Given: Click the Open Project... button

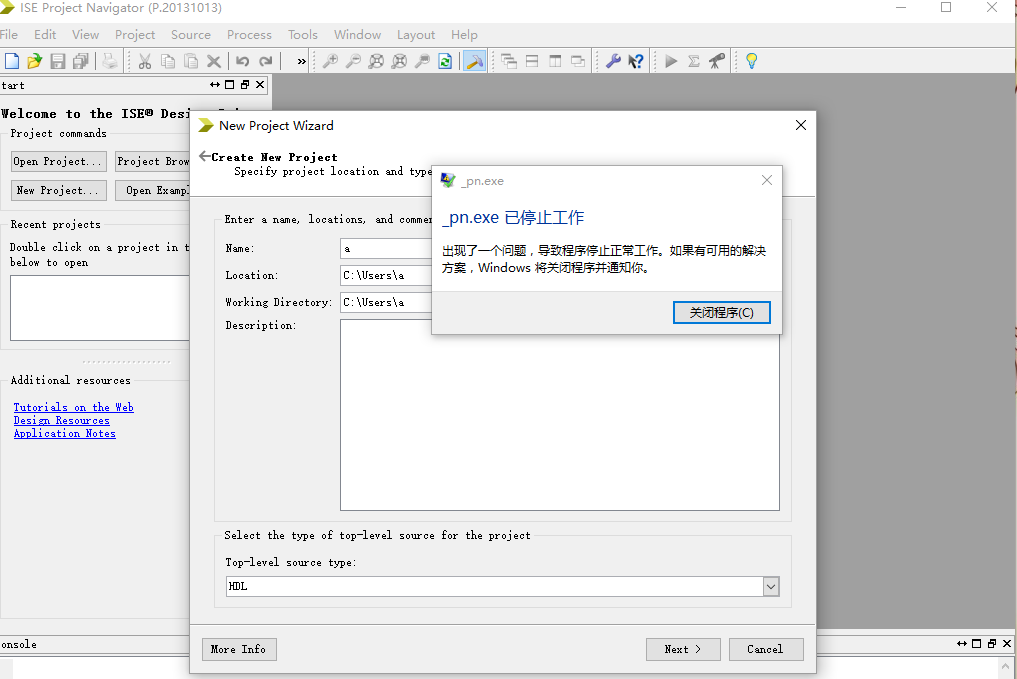Looking at the screenshot, I should tap(59, 161).
